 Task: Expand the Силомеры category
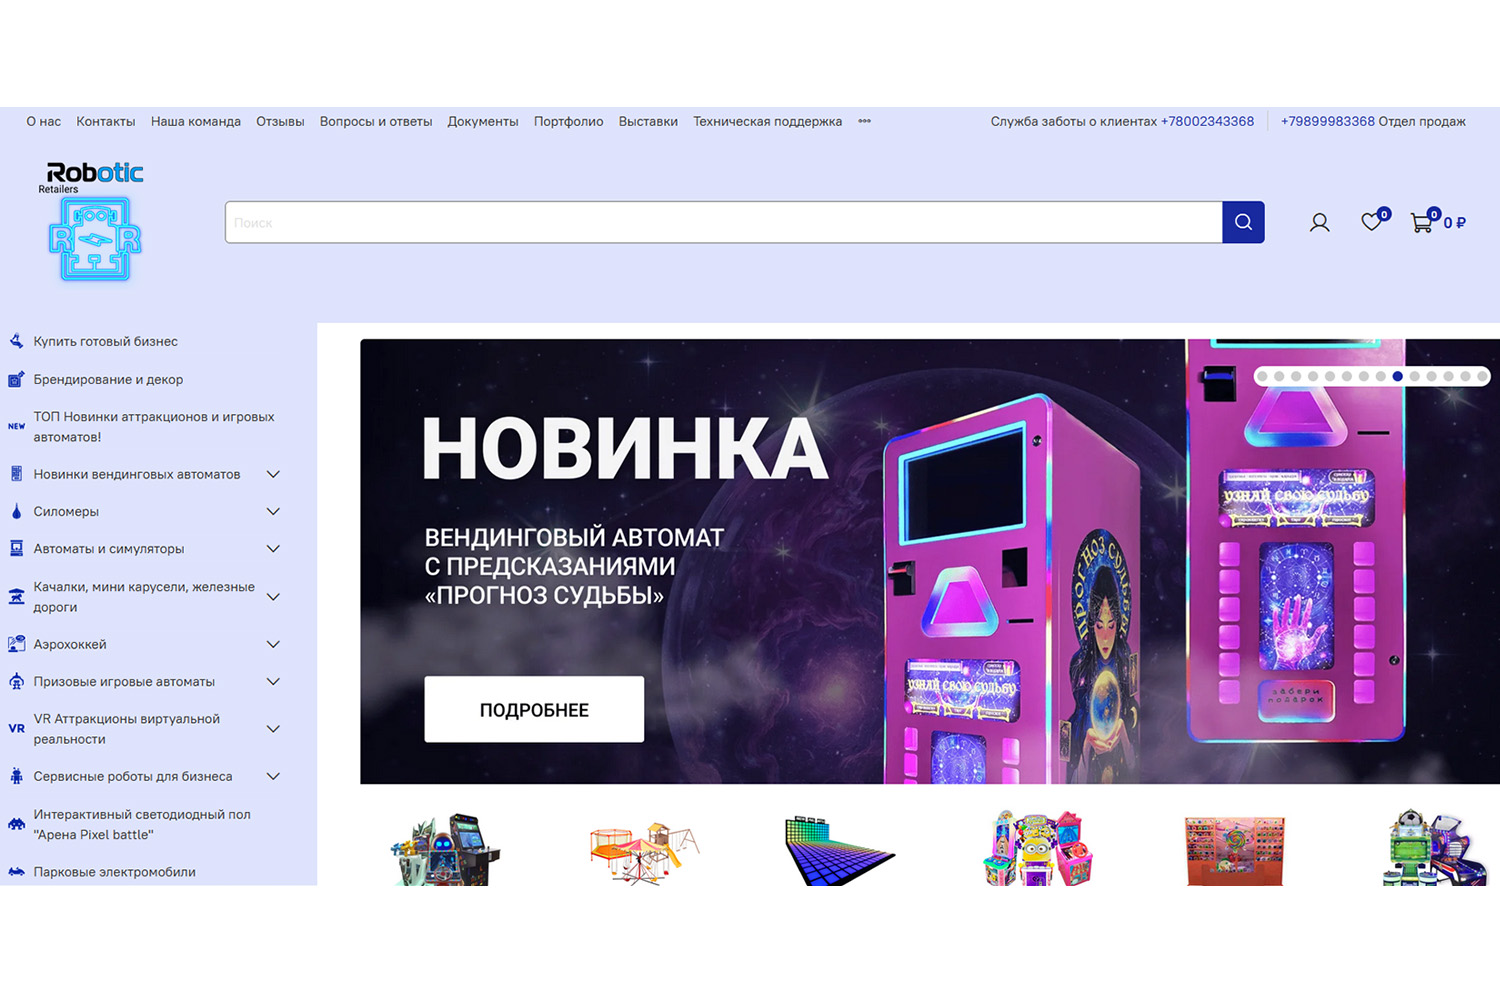click(273, 511)
